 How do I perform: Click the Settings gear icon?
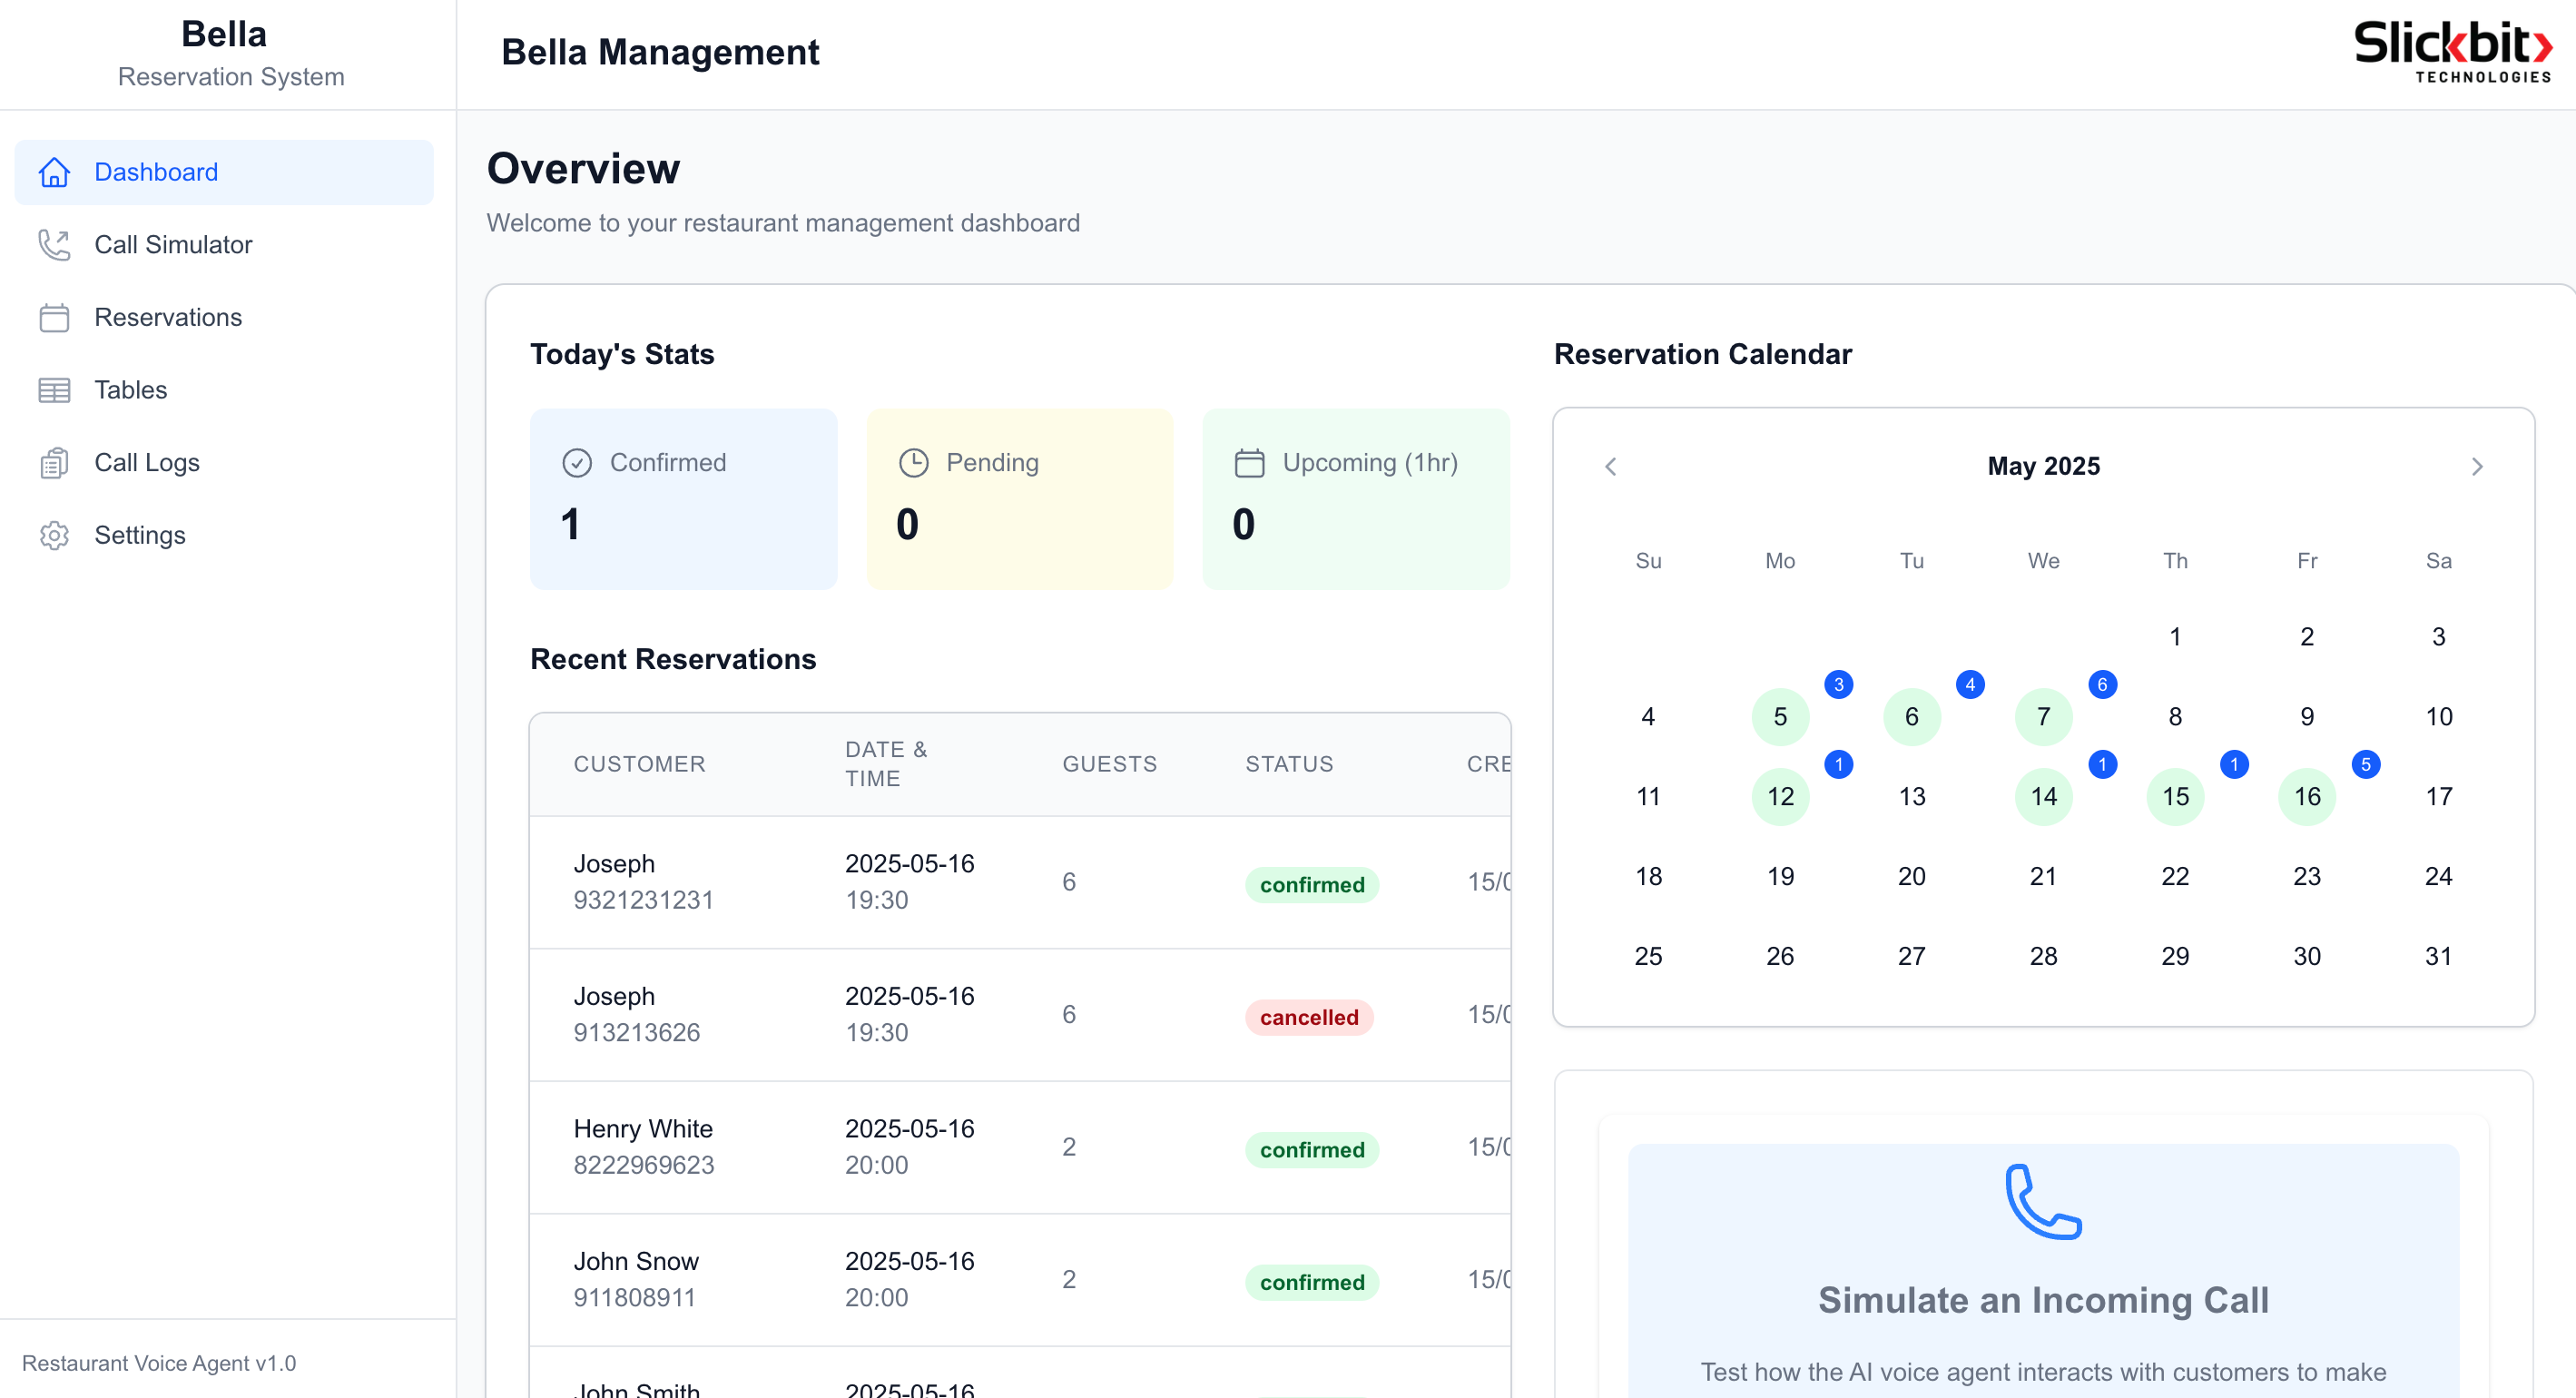point(54,535)
